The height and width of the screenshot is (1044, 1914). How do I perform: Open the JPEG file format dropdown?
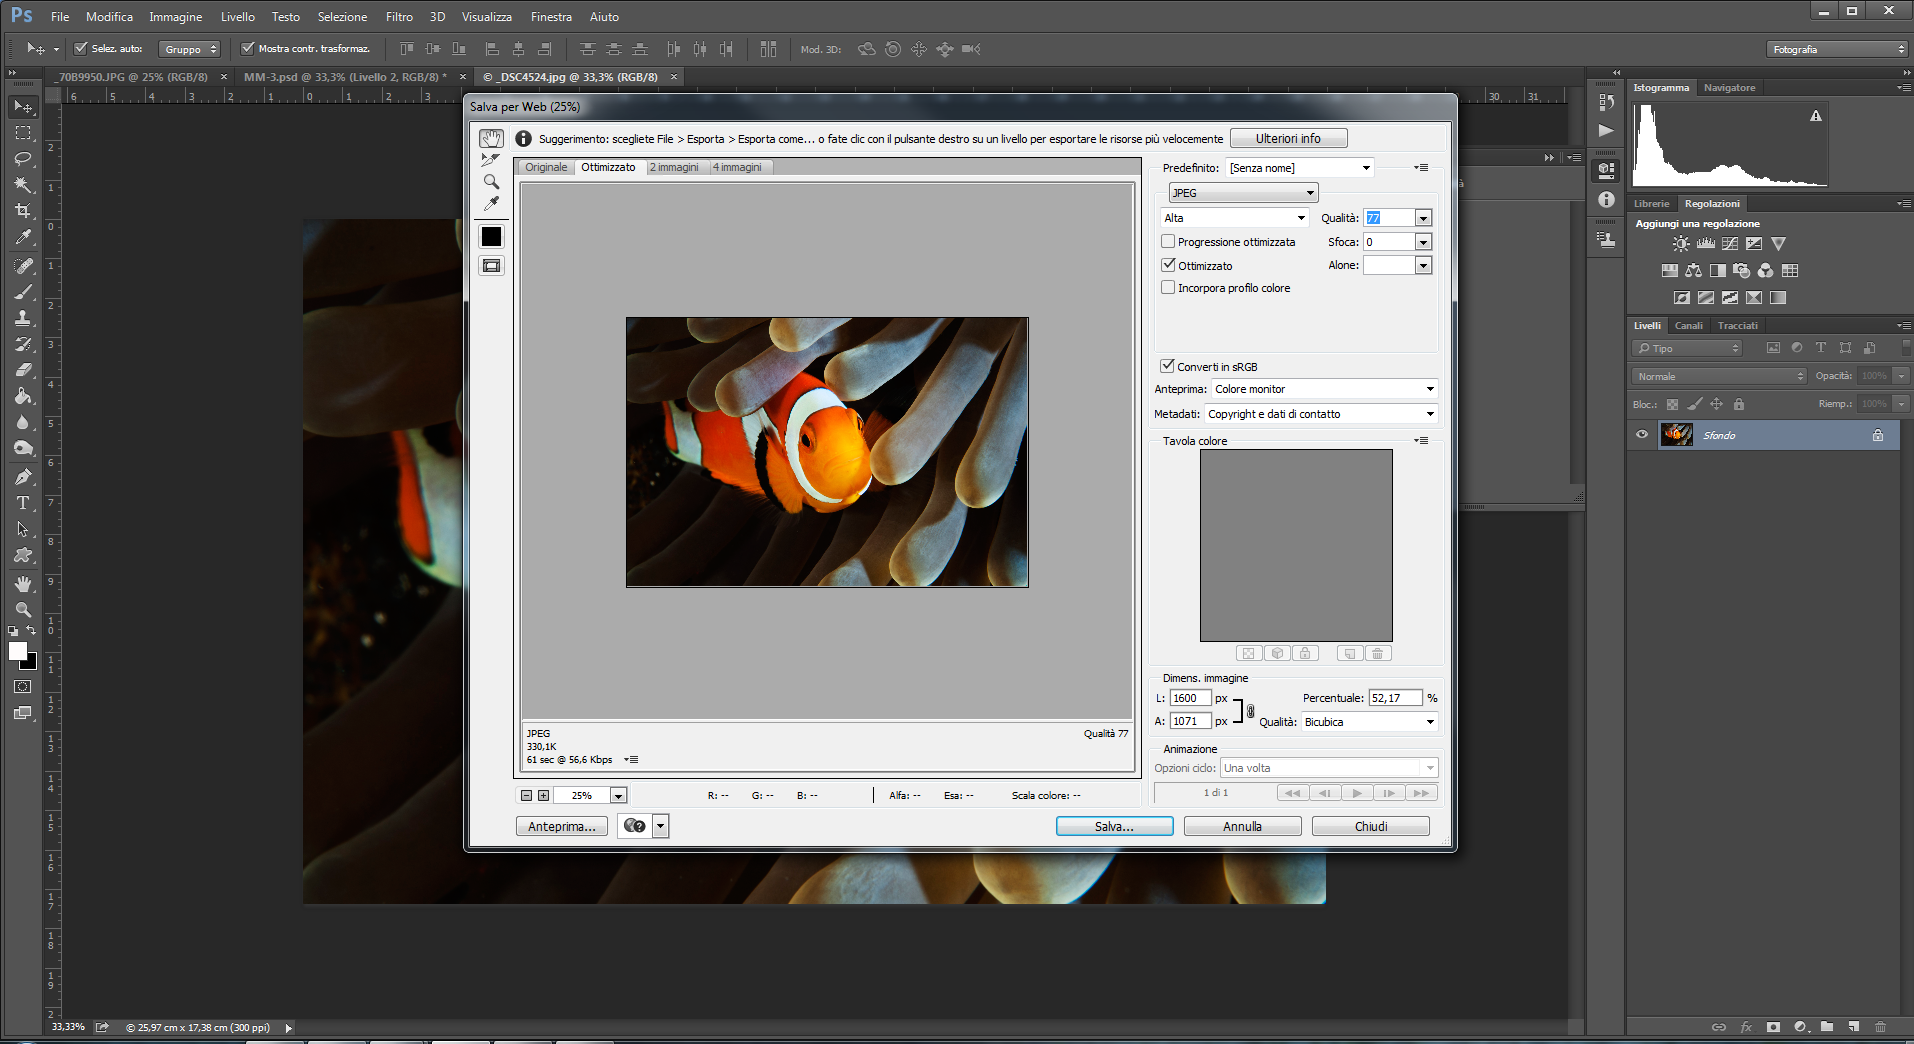pyautogui.click(x=1243, y=193)
